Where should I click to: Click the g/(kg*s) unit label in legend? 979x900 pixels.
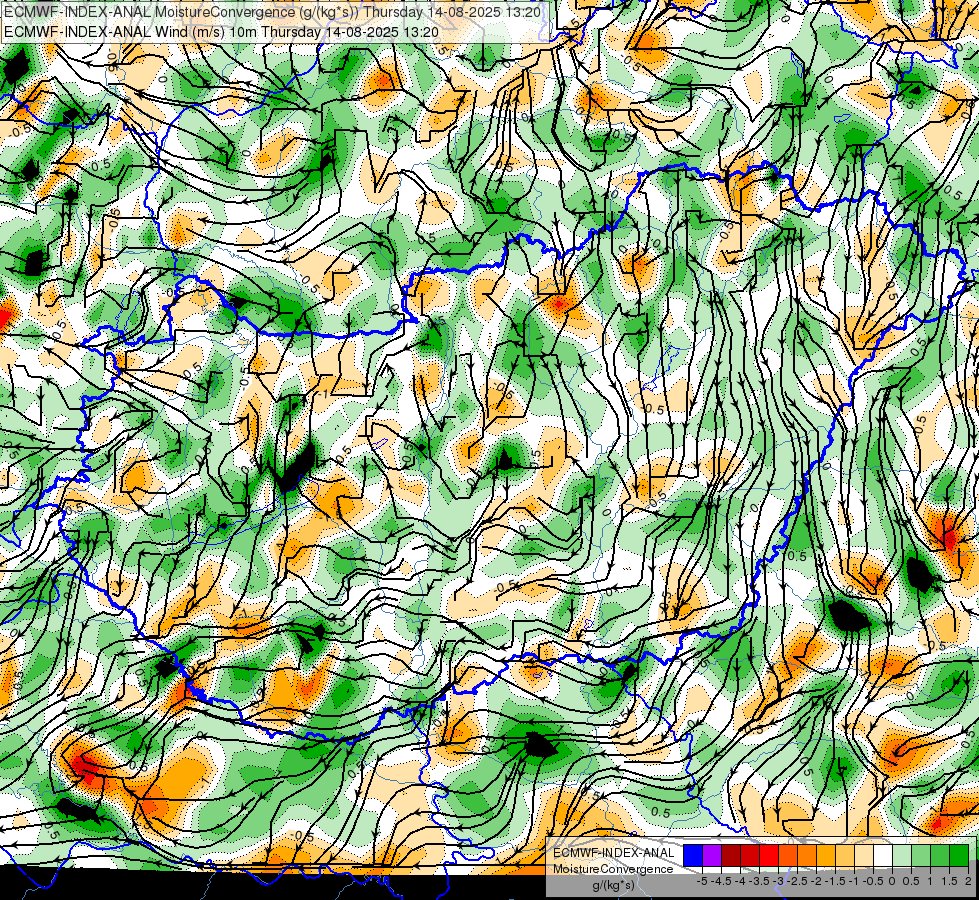pos(613,885)
